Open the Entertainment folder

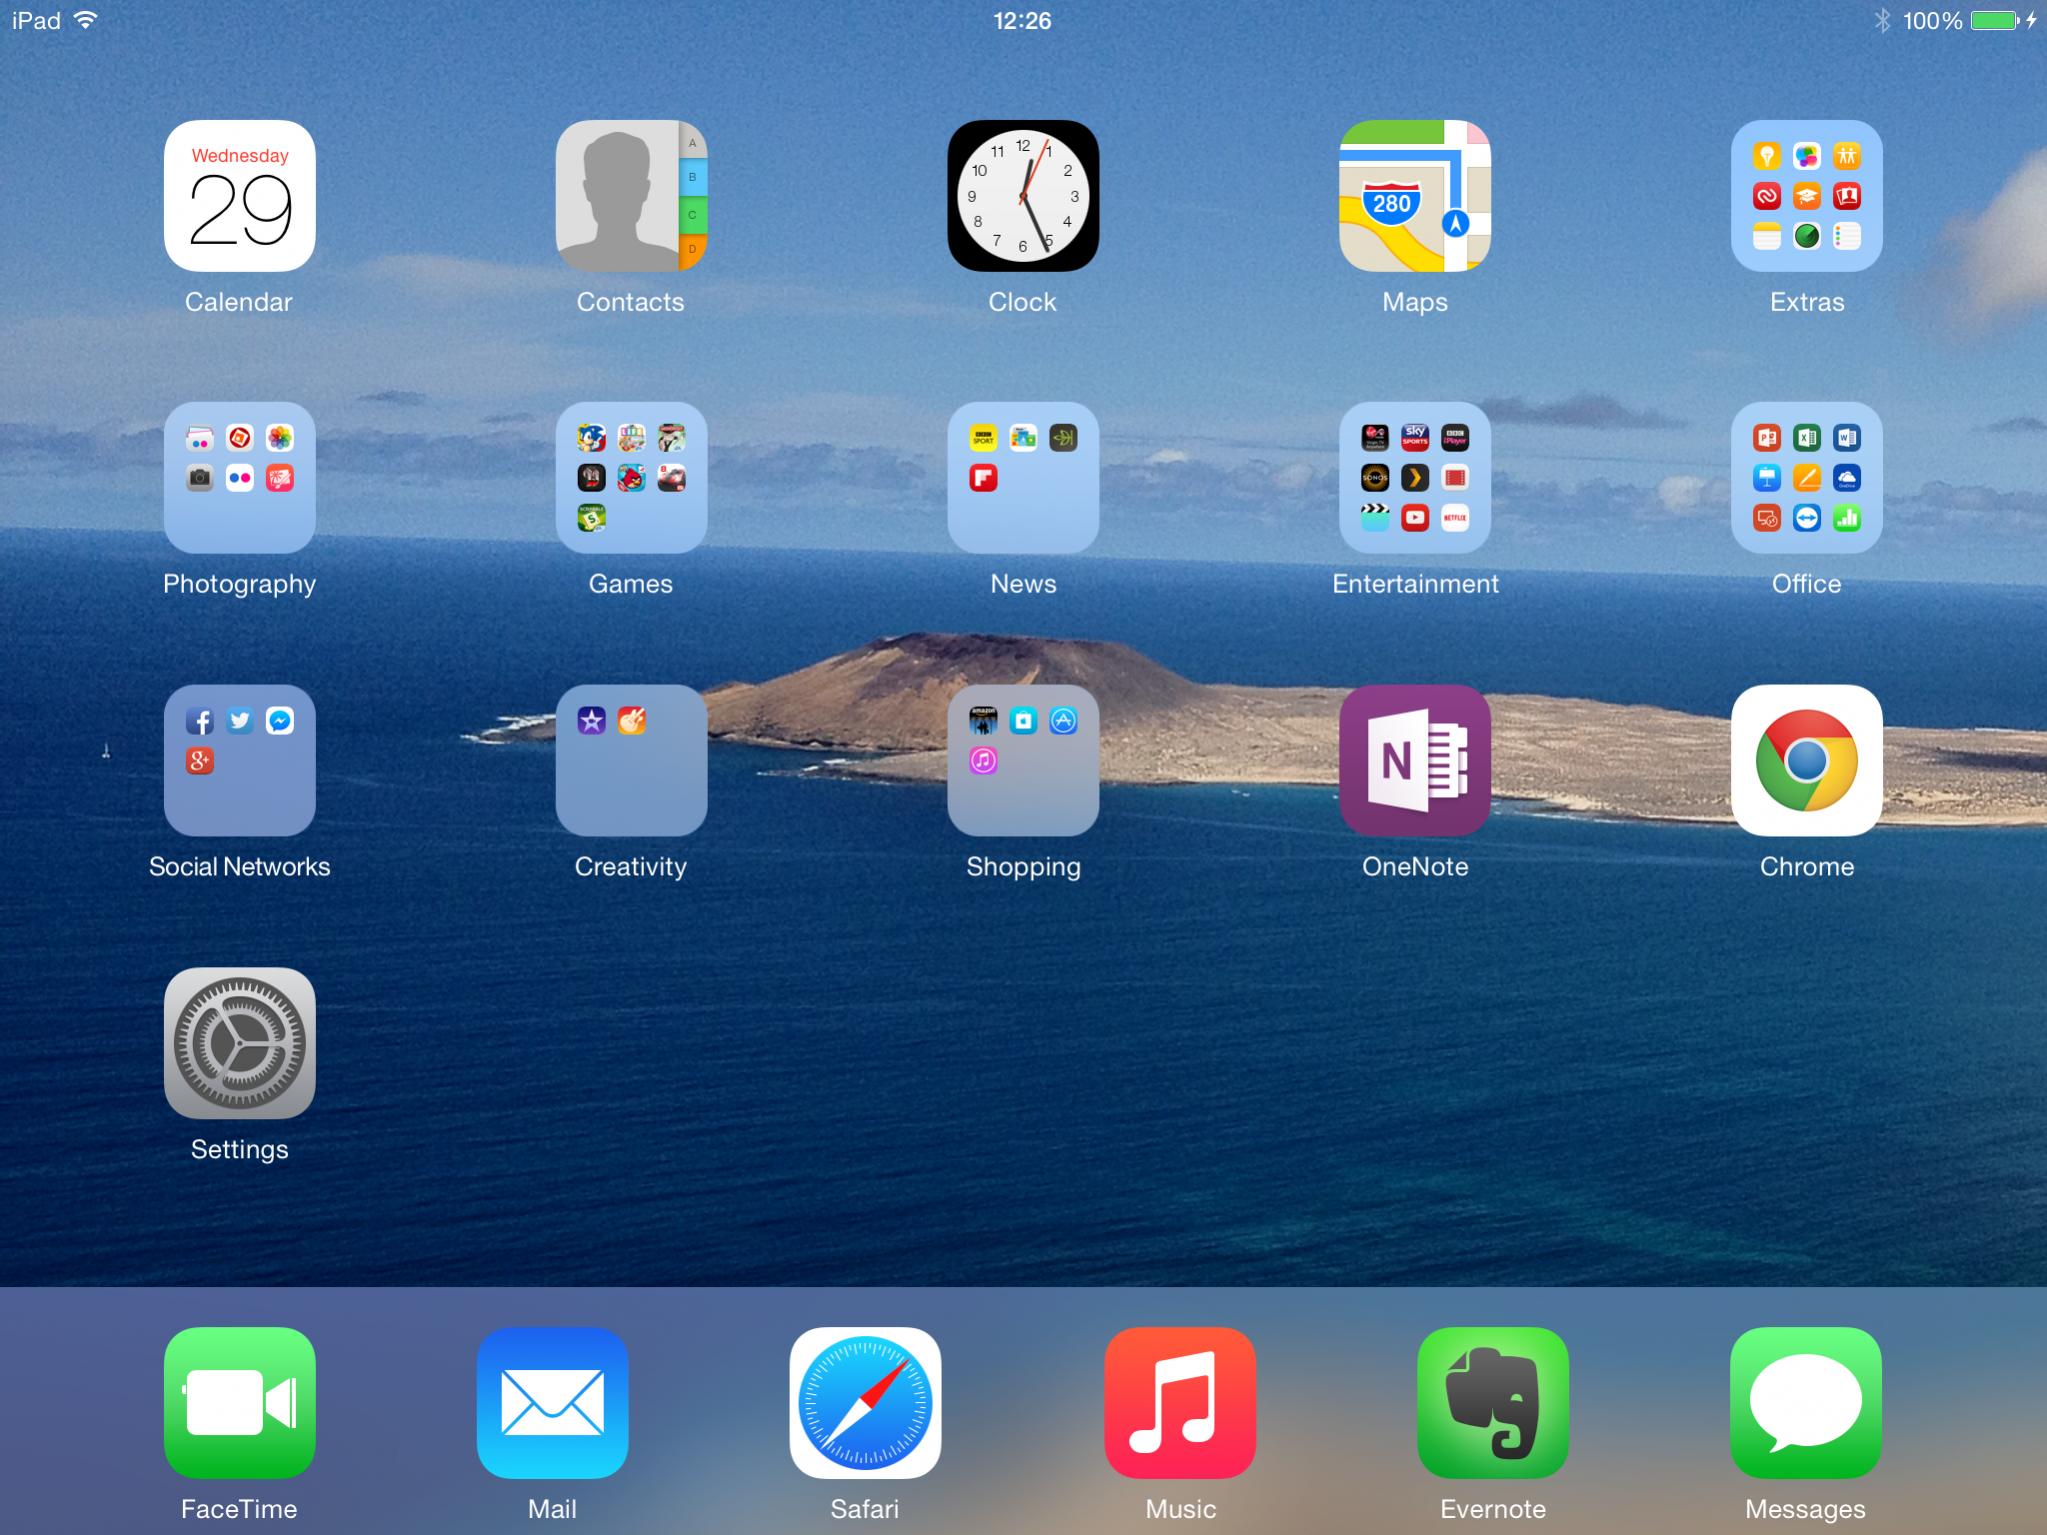(1415, 478)
